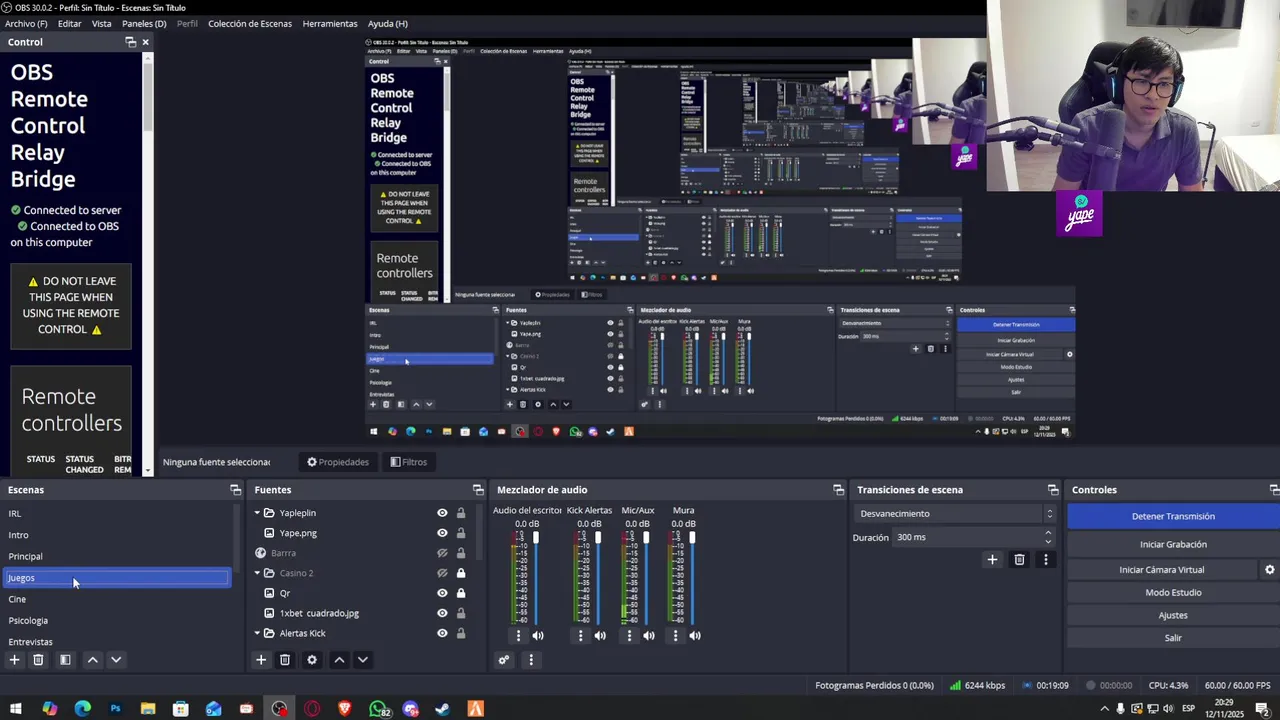Image resolution: width=1280 pixels, height=720 pixels.
Task: Show the hidden Barrra source
Action: 442,553
